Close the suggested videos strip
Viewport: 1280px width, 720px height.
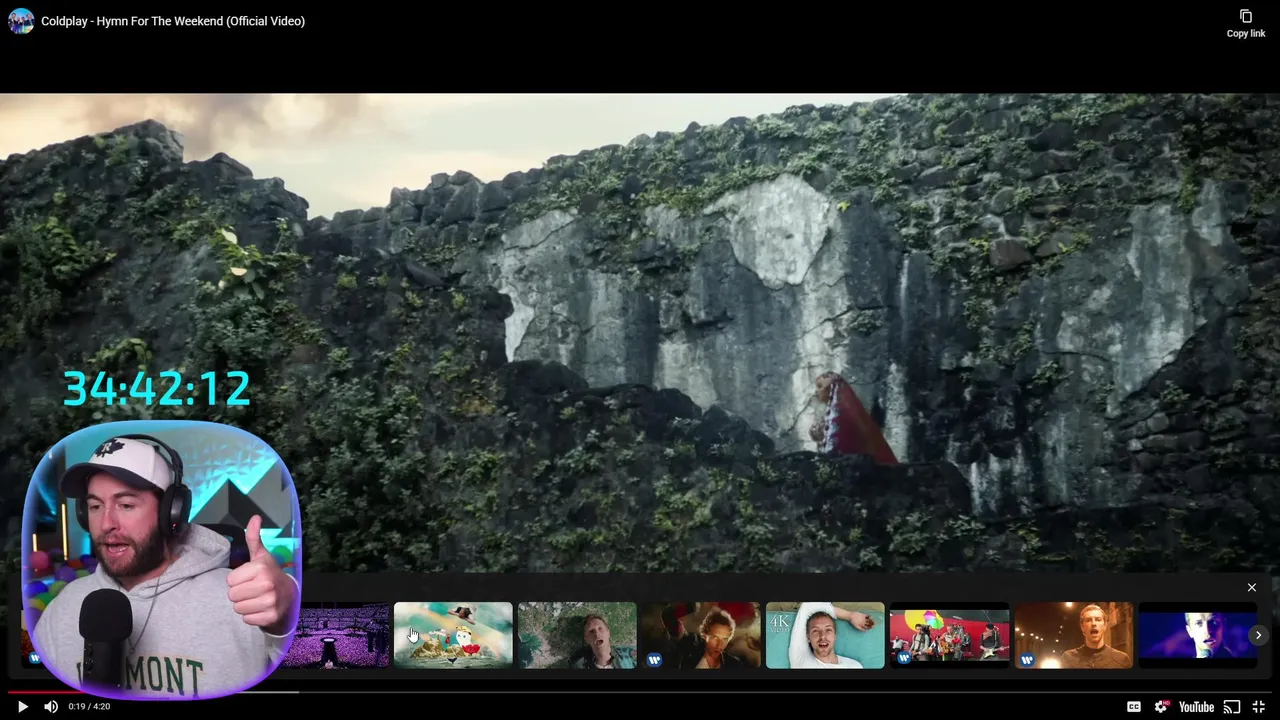[1251, 587]
